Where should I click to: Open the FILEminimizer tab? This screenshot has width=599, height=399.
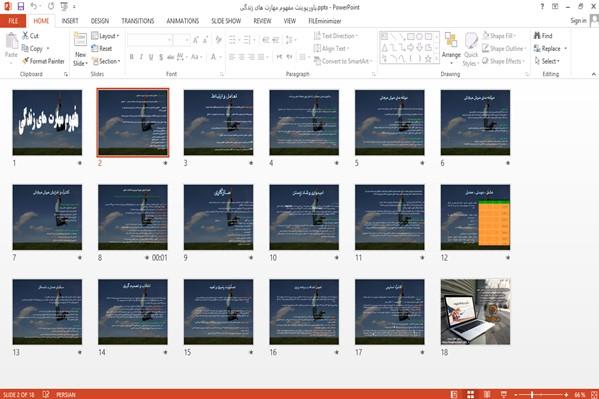pos(325,21)
